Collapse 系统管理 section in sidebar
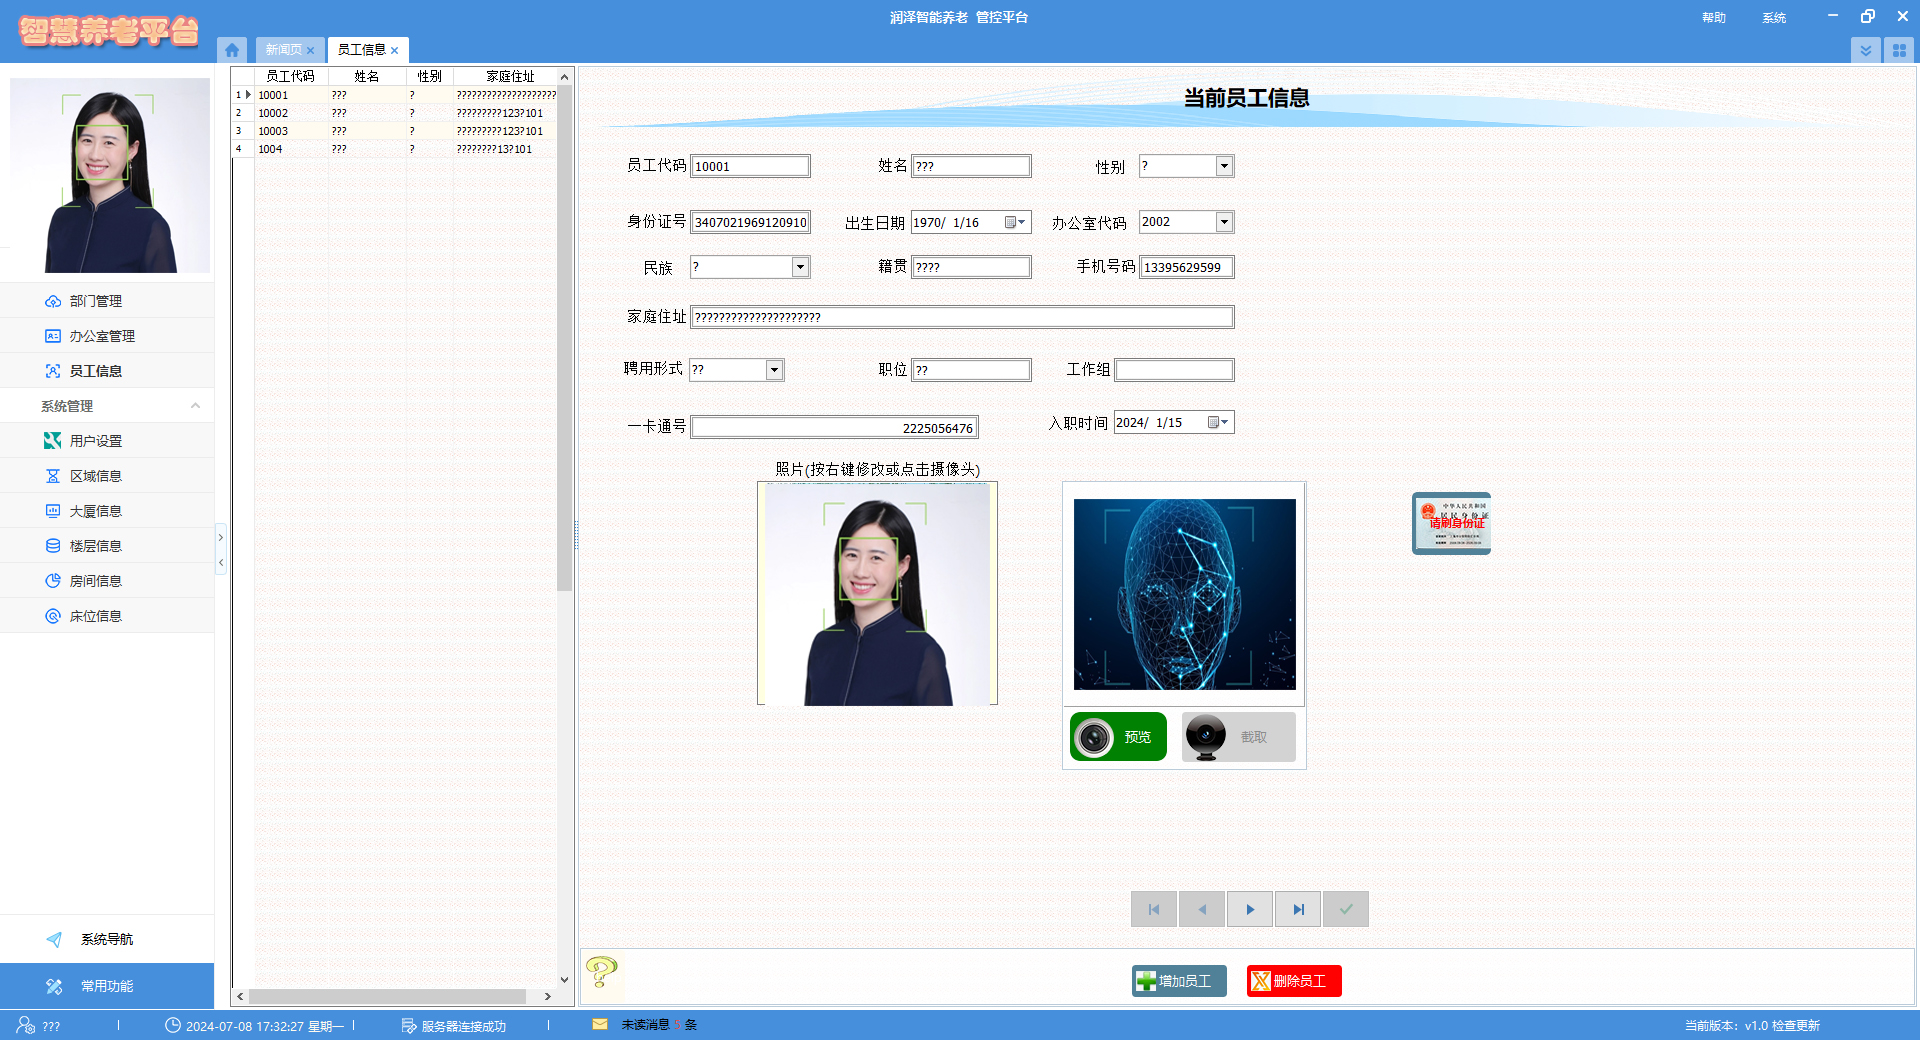 (x=195, y=406)
